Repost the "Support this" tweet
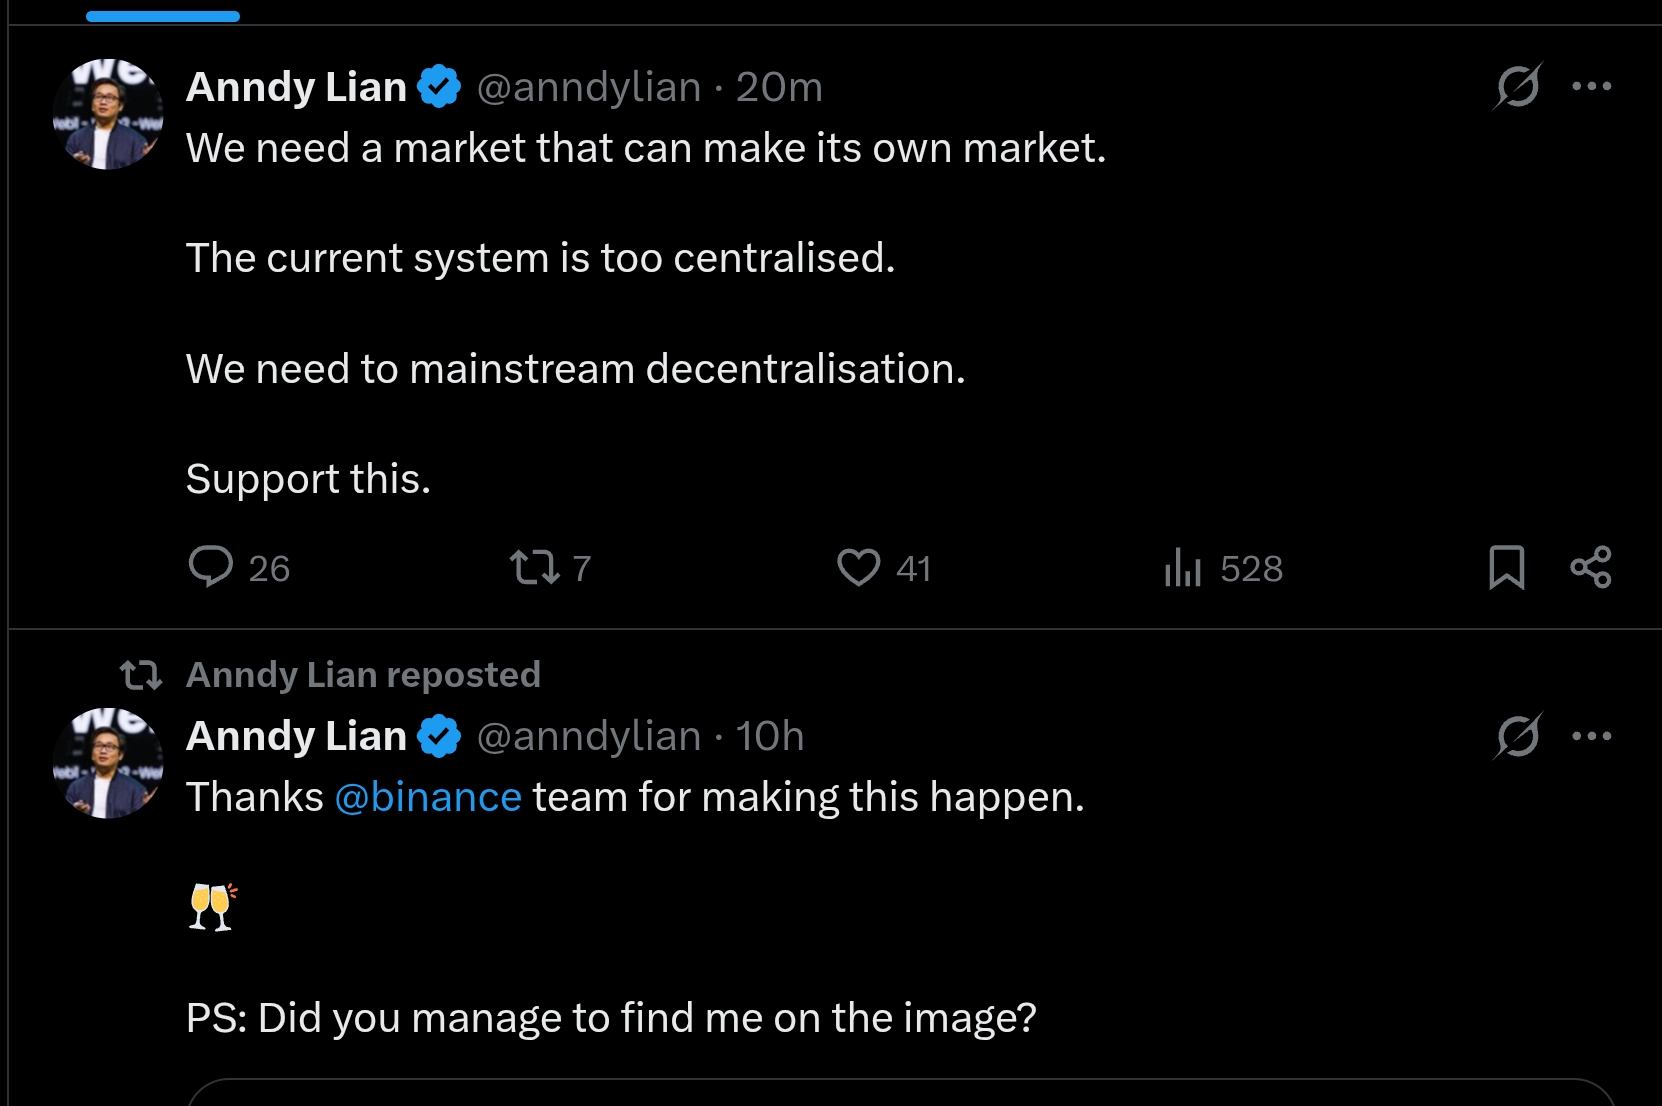Image resolution: width=1662 pixels, height=1106 pixels. [x=535, y=567]
